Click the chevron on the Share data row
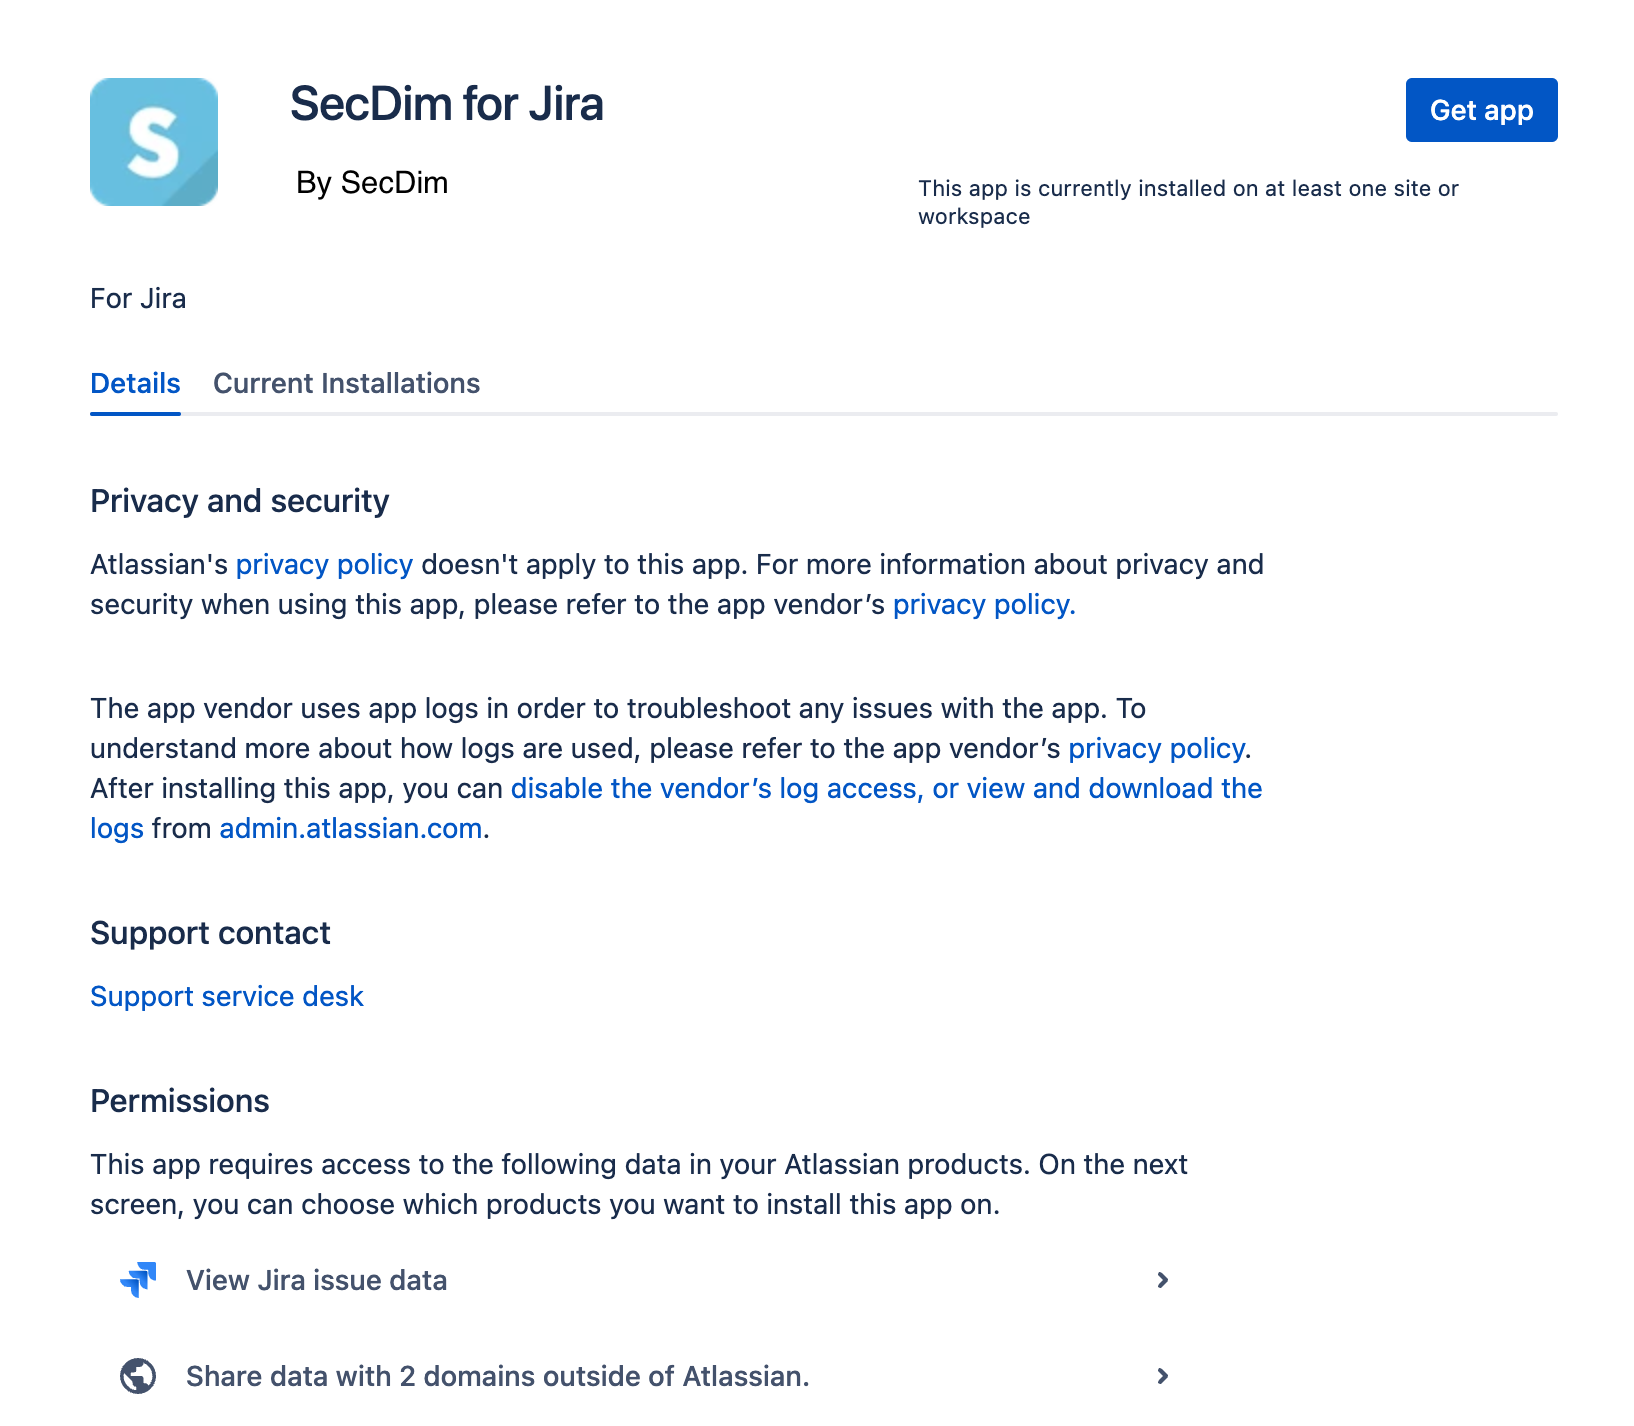Screen dimensions: 1634x1426 [1163, 1375]
